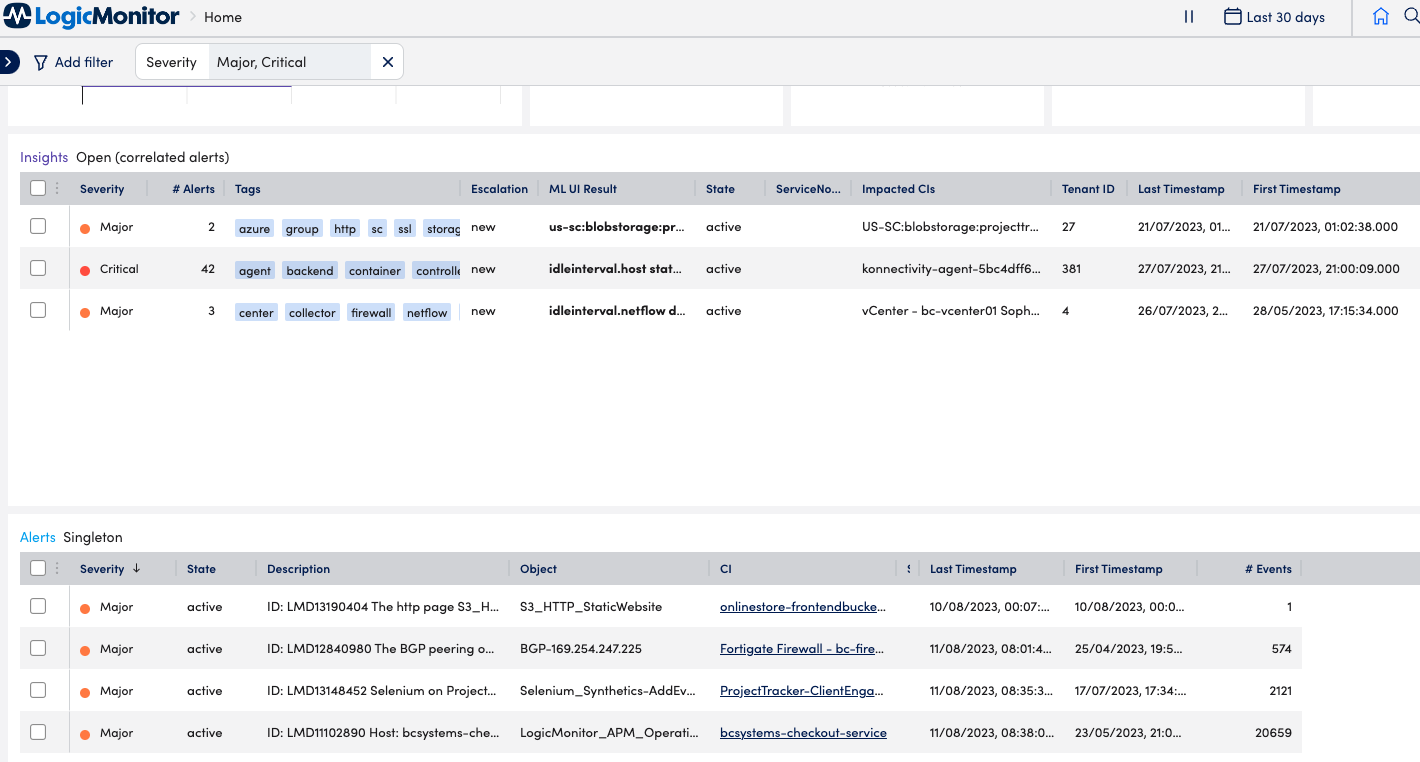The height and width of the screenshot is (762, 1420).
Task: Click the ID: LMD13148452 alert description
Action: pyautogui.click(x=382, y=691)
